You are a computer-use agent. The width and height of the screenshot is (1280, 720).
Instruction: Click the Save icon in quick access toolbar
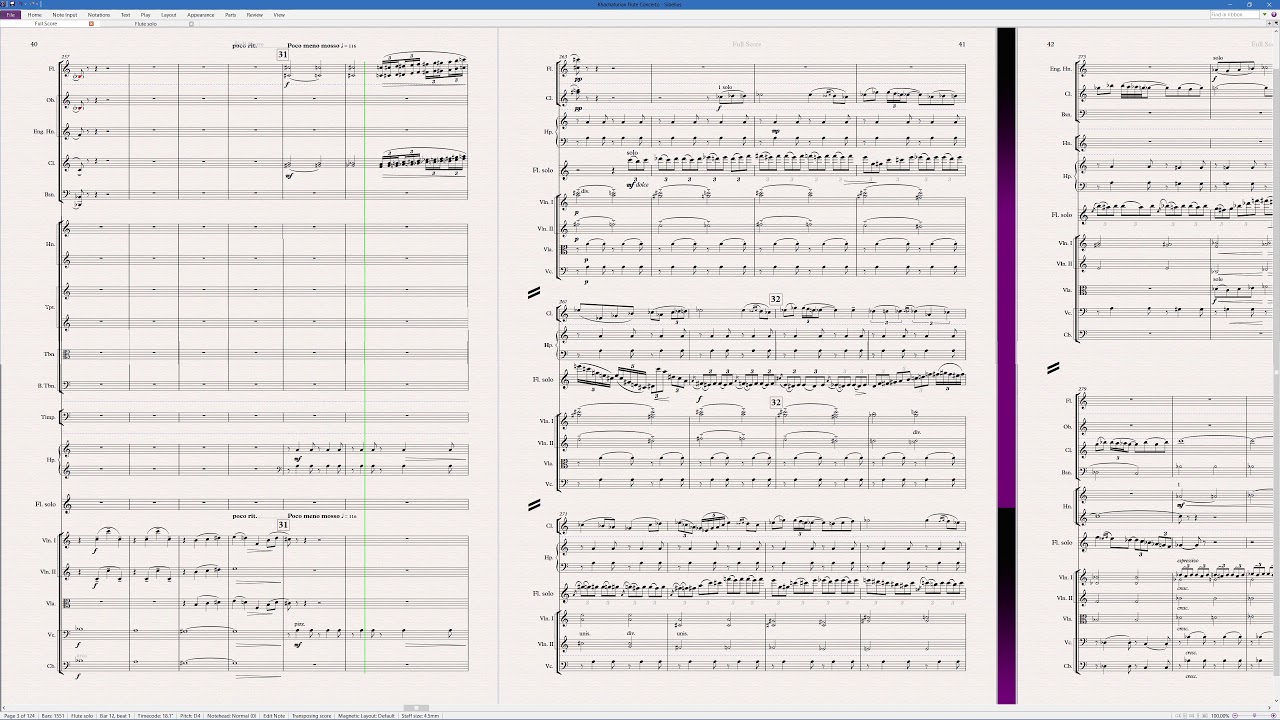[13, 4]
